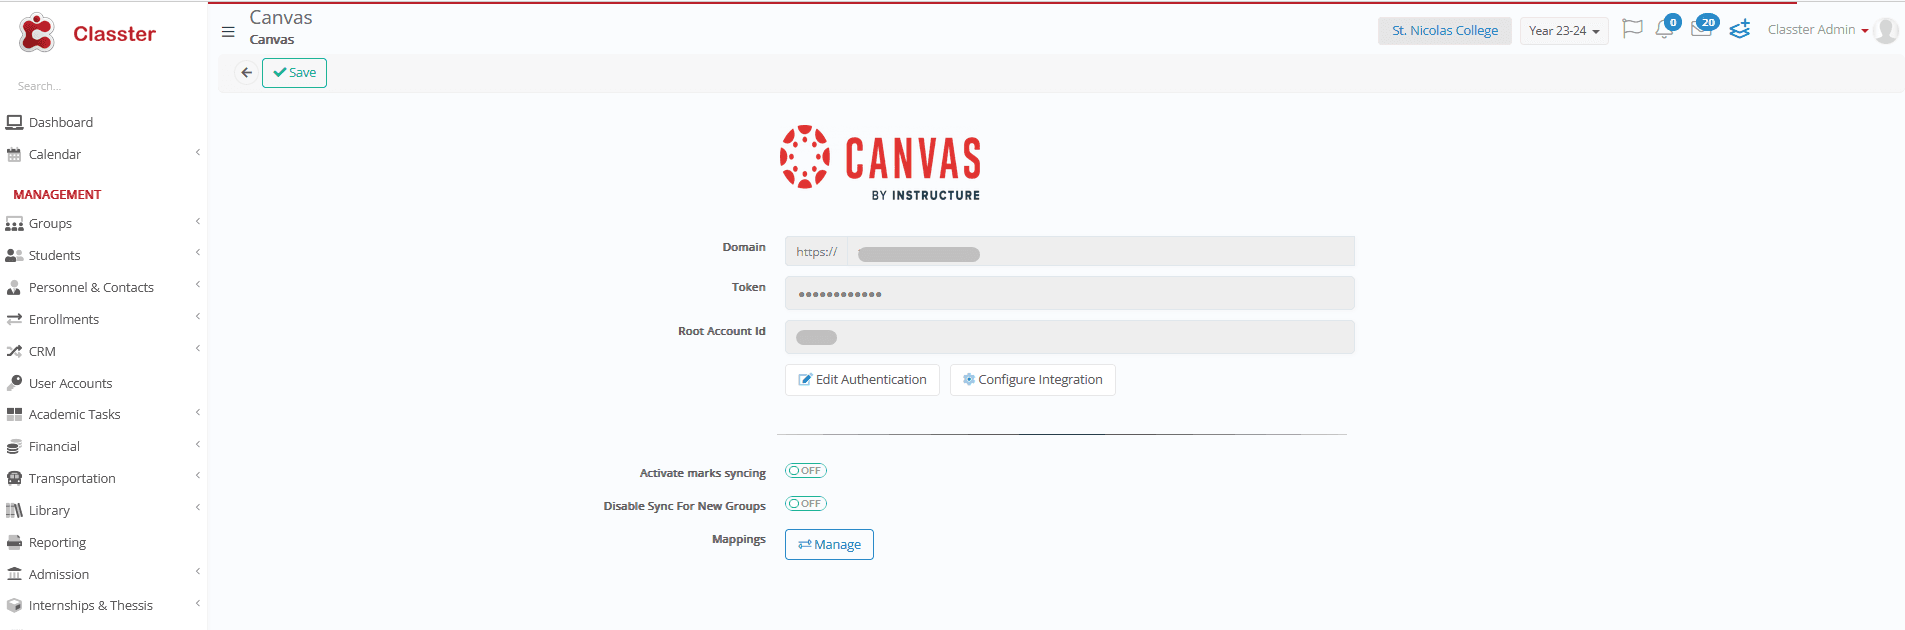Expand the Financial submenu chevron
Screen dimensions: 1905x630
point(198,445)
